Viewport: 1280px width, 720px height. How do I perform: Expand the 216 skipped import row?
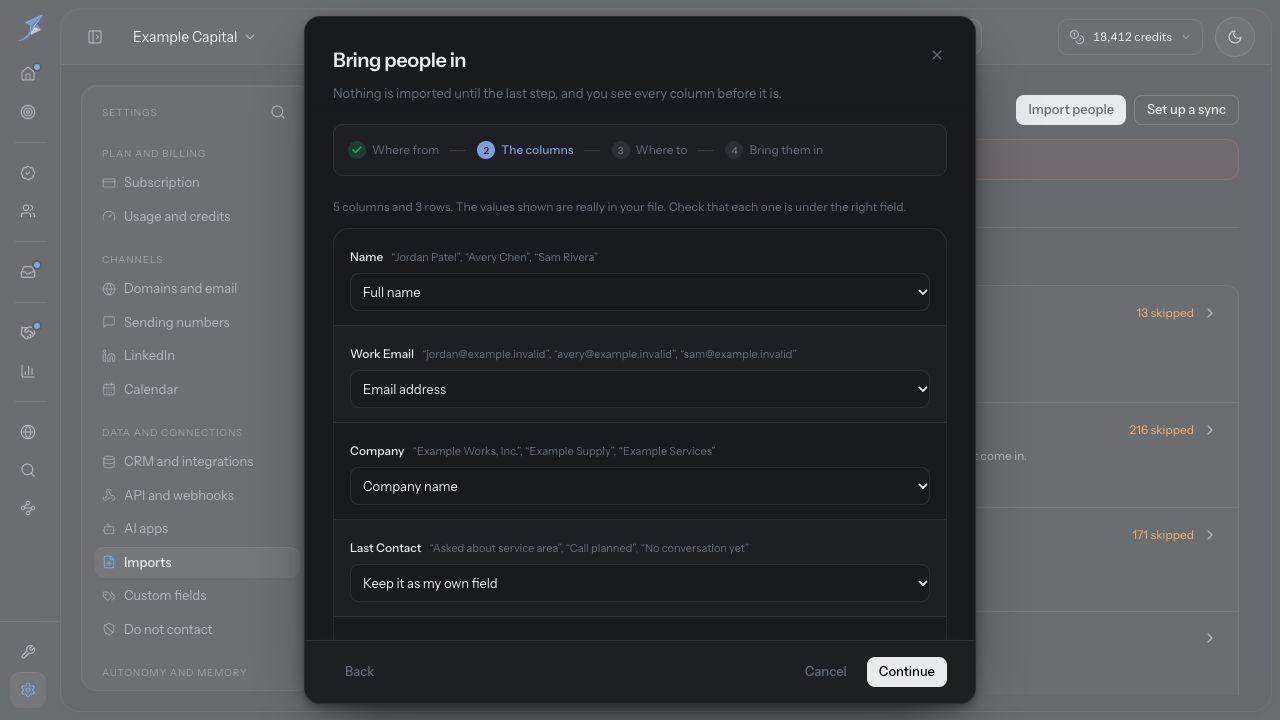[1209, 430]
